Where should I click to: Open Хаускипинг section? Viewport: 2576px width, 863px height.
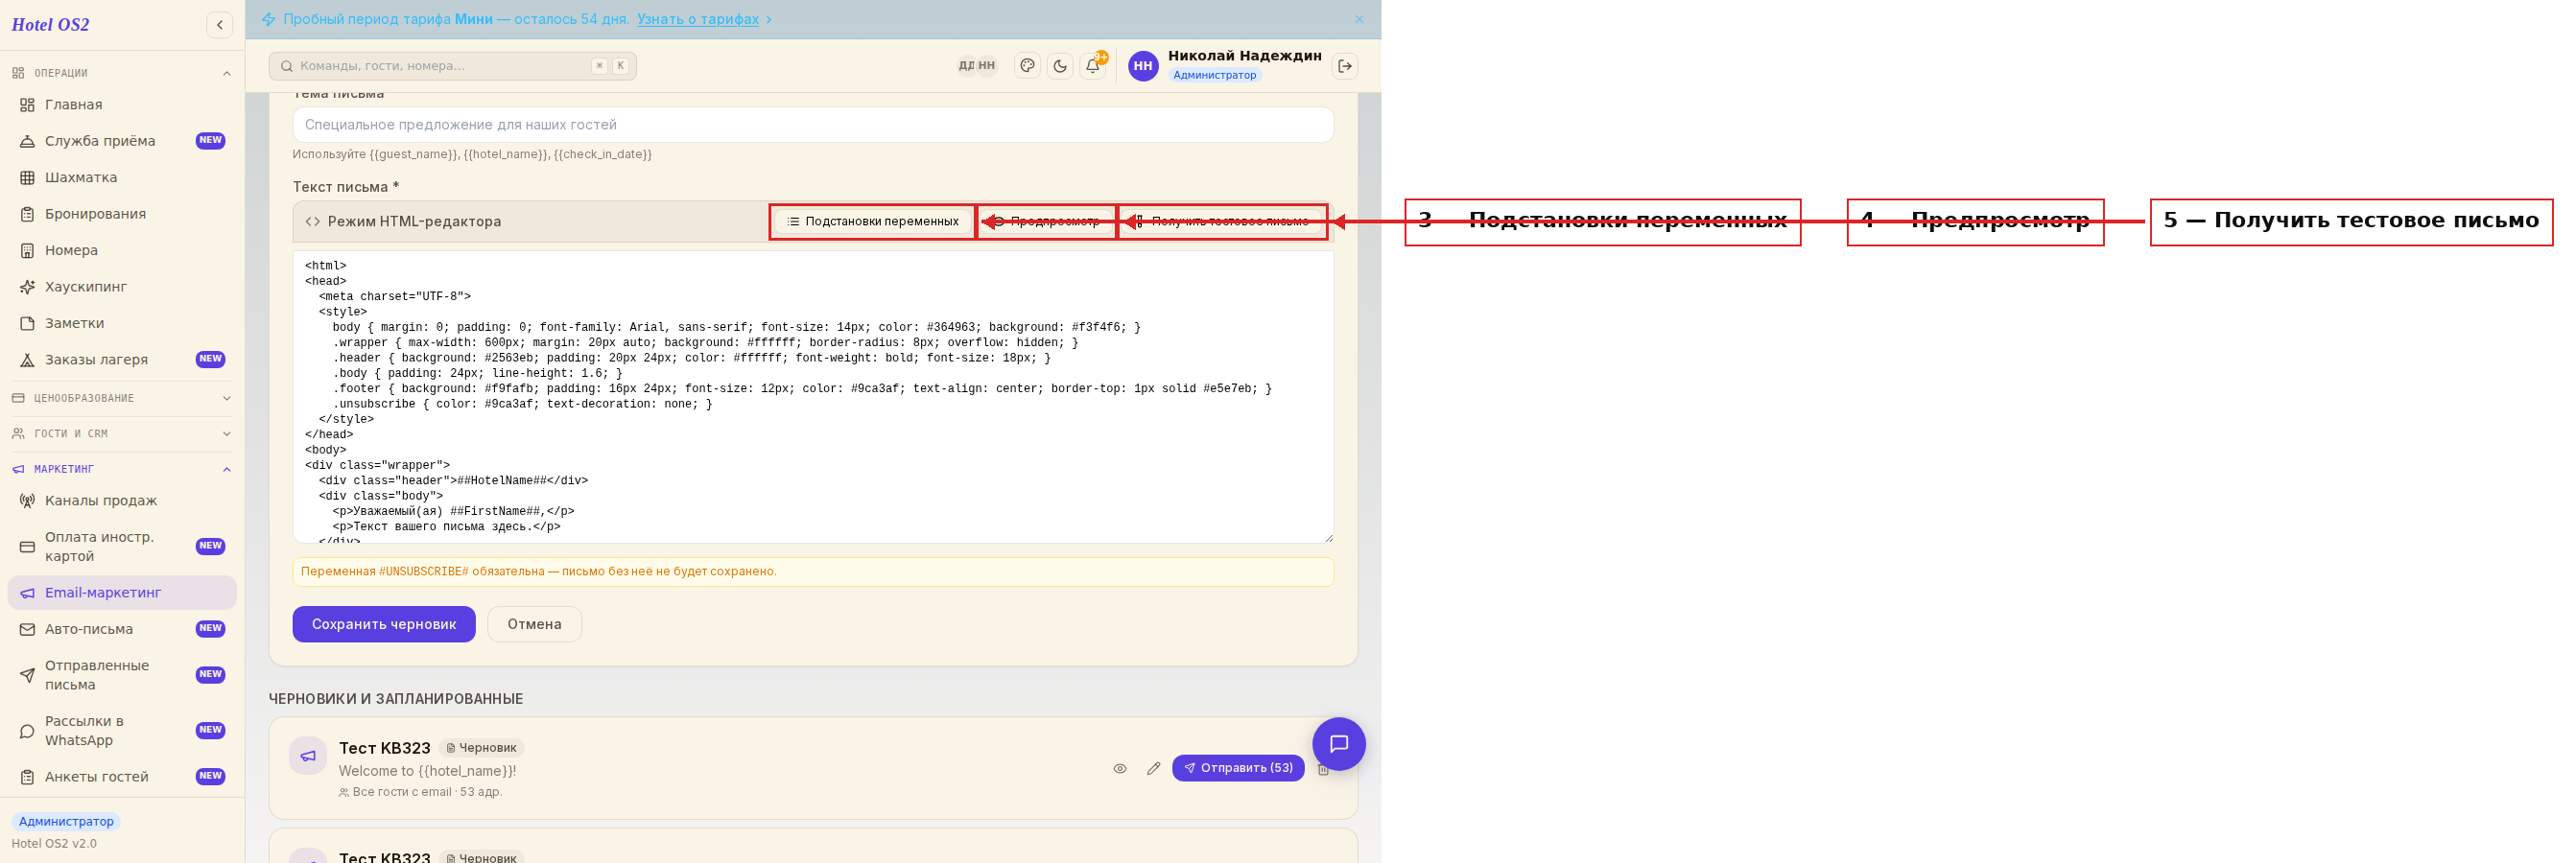click(x=122, y=287)
